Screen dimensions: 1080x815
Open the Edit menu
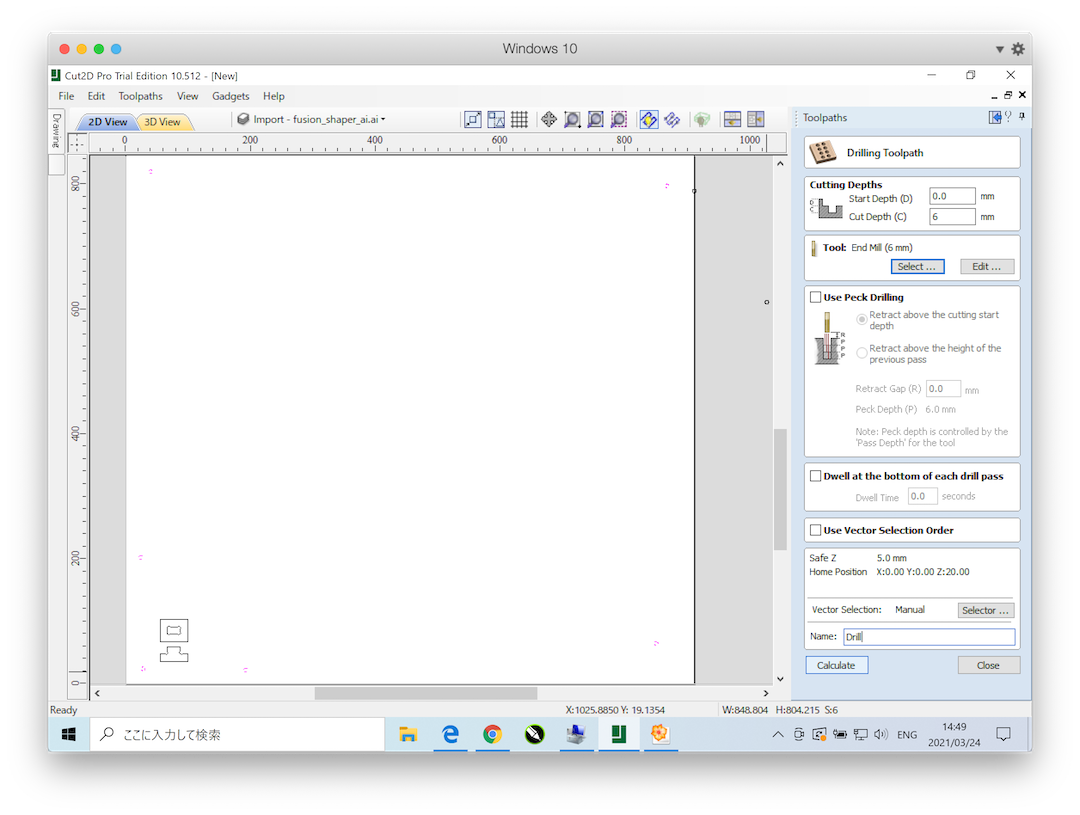click(96, 96)
